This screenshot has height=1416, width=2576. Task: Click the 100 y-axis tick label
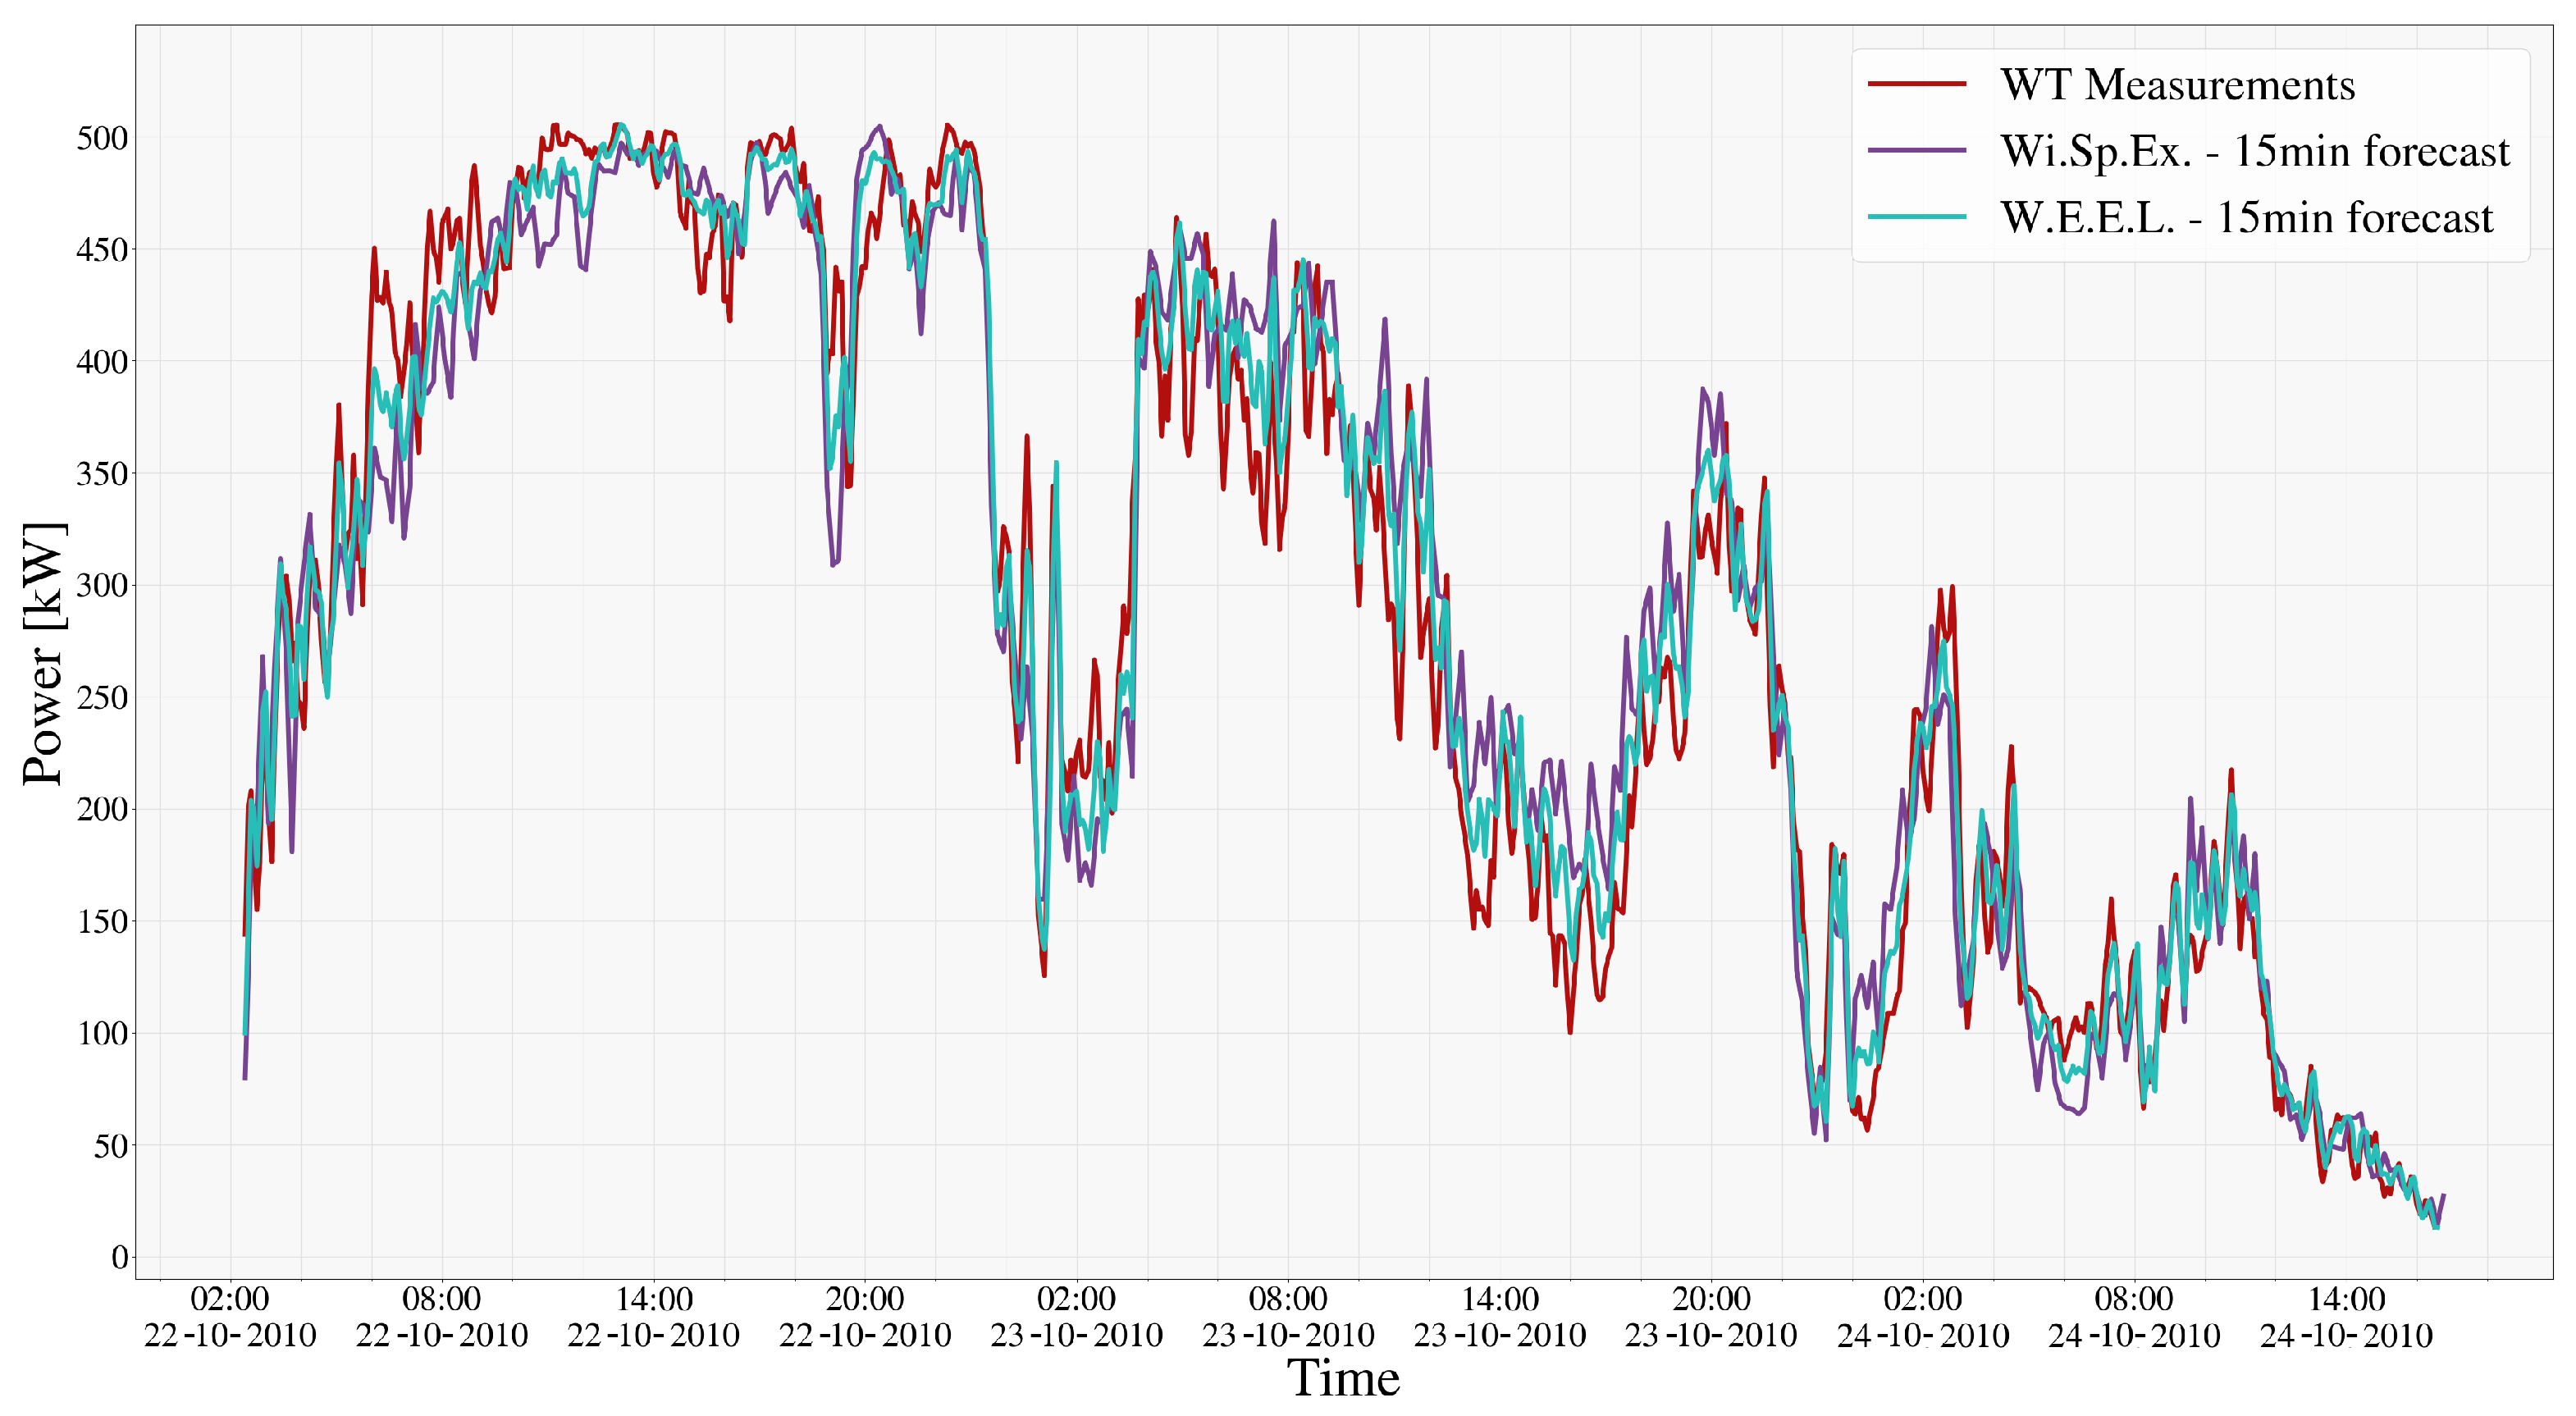click(102, 1033)
